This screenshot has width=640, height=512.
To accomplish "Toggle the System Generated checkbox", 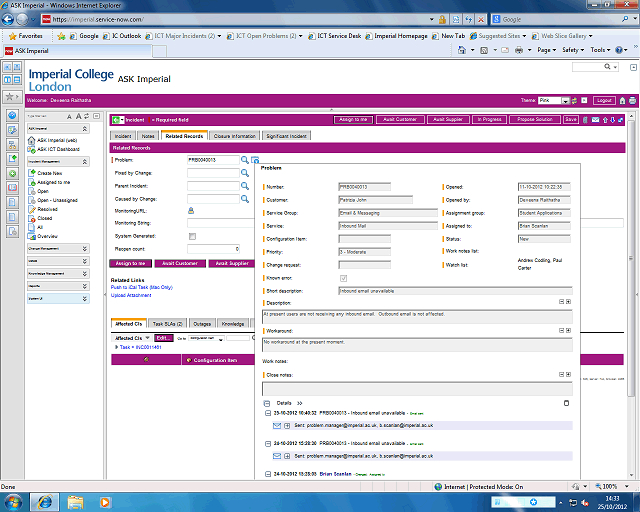I will (x=191, y=235).
